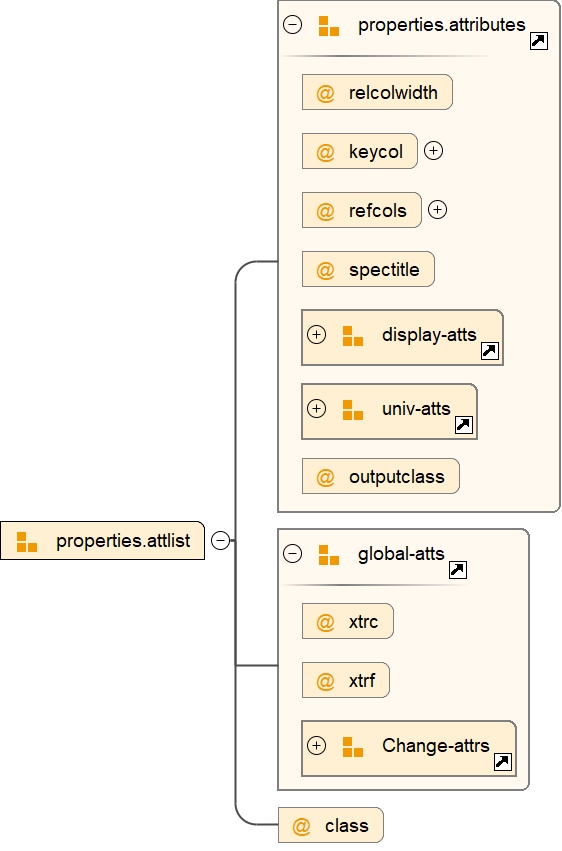This screenshot has height=851, width=562.
Task: Click the @ icon of keycol
Action: 325,152
